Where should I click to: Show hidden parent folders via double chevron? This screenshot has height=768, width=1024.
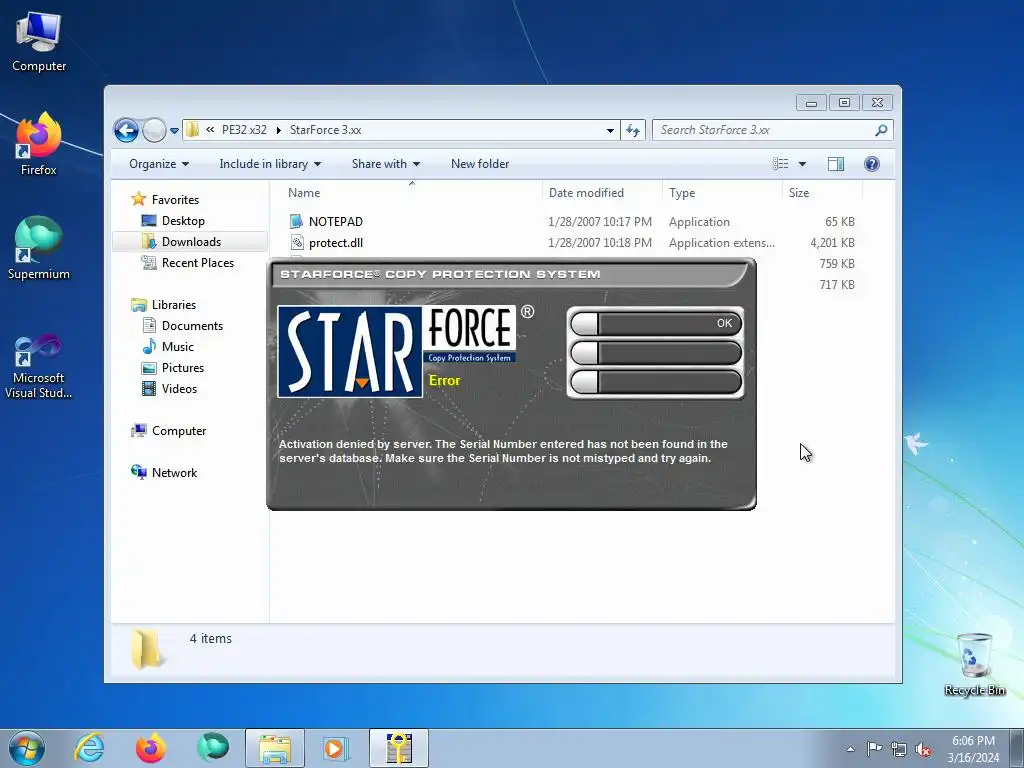tap(210, 130)
